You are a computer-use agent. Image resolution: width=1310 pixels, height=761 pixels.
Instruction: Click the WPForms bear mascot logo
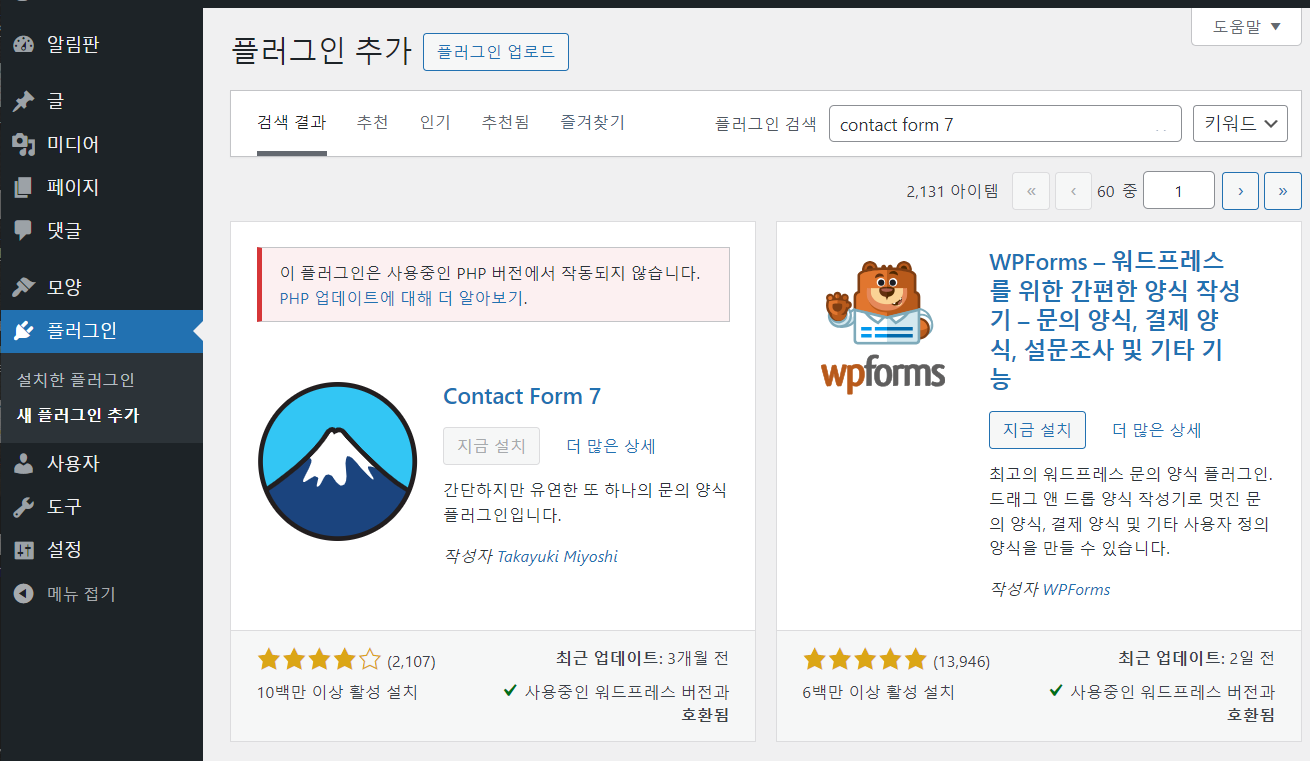coord(882,327)
